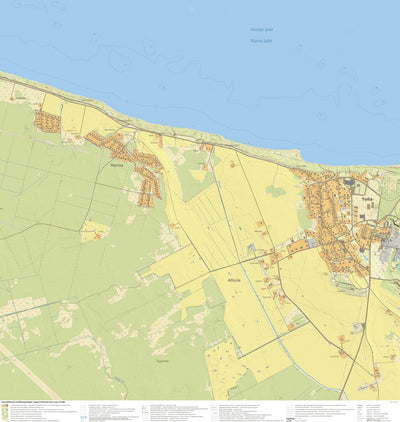The height and width of the screenshot is (422, 400).
Task: Click the isolated orange housing block in northwest
Action: pyautogui.click(x=47, y=121)
